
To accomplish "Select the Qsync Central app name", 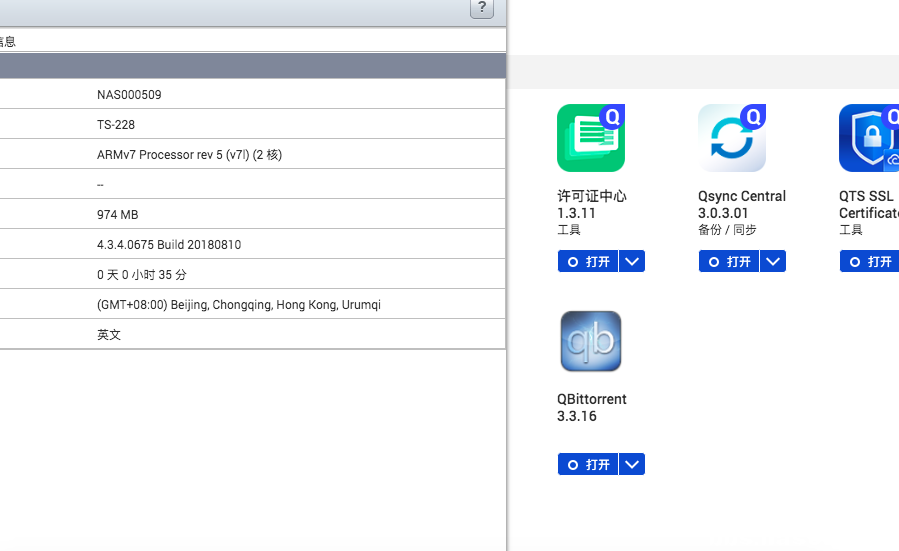I will click(741, 196).
